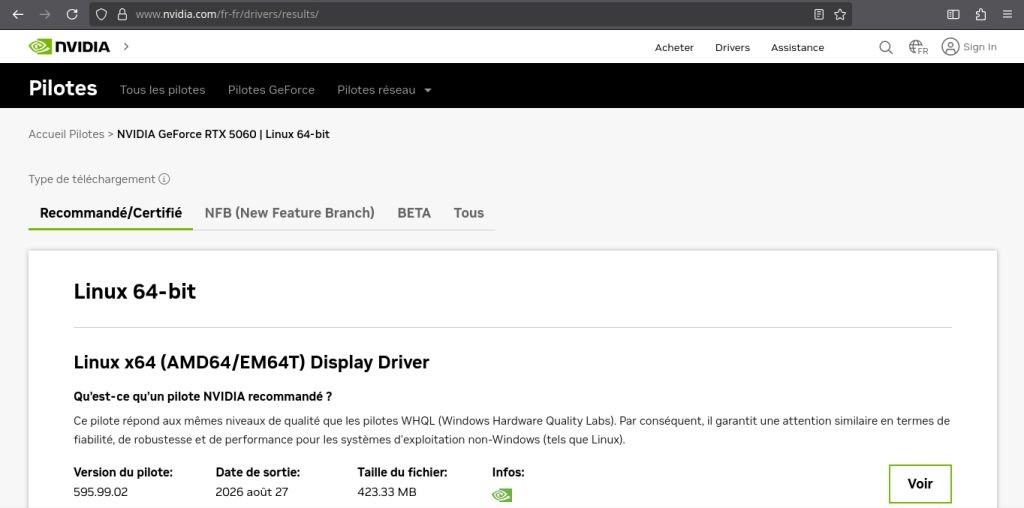The image size is (1024, 508).
Task: Select the Recommandé/Certifié tab
Action: tap(110, 213)
